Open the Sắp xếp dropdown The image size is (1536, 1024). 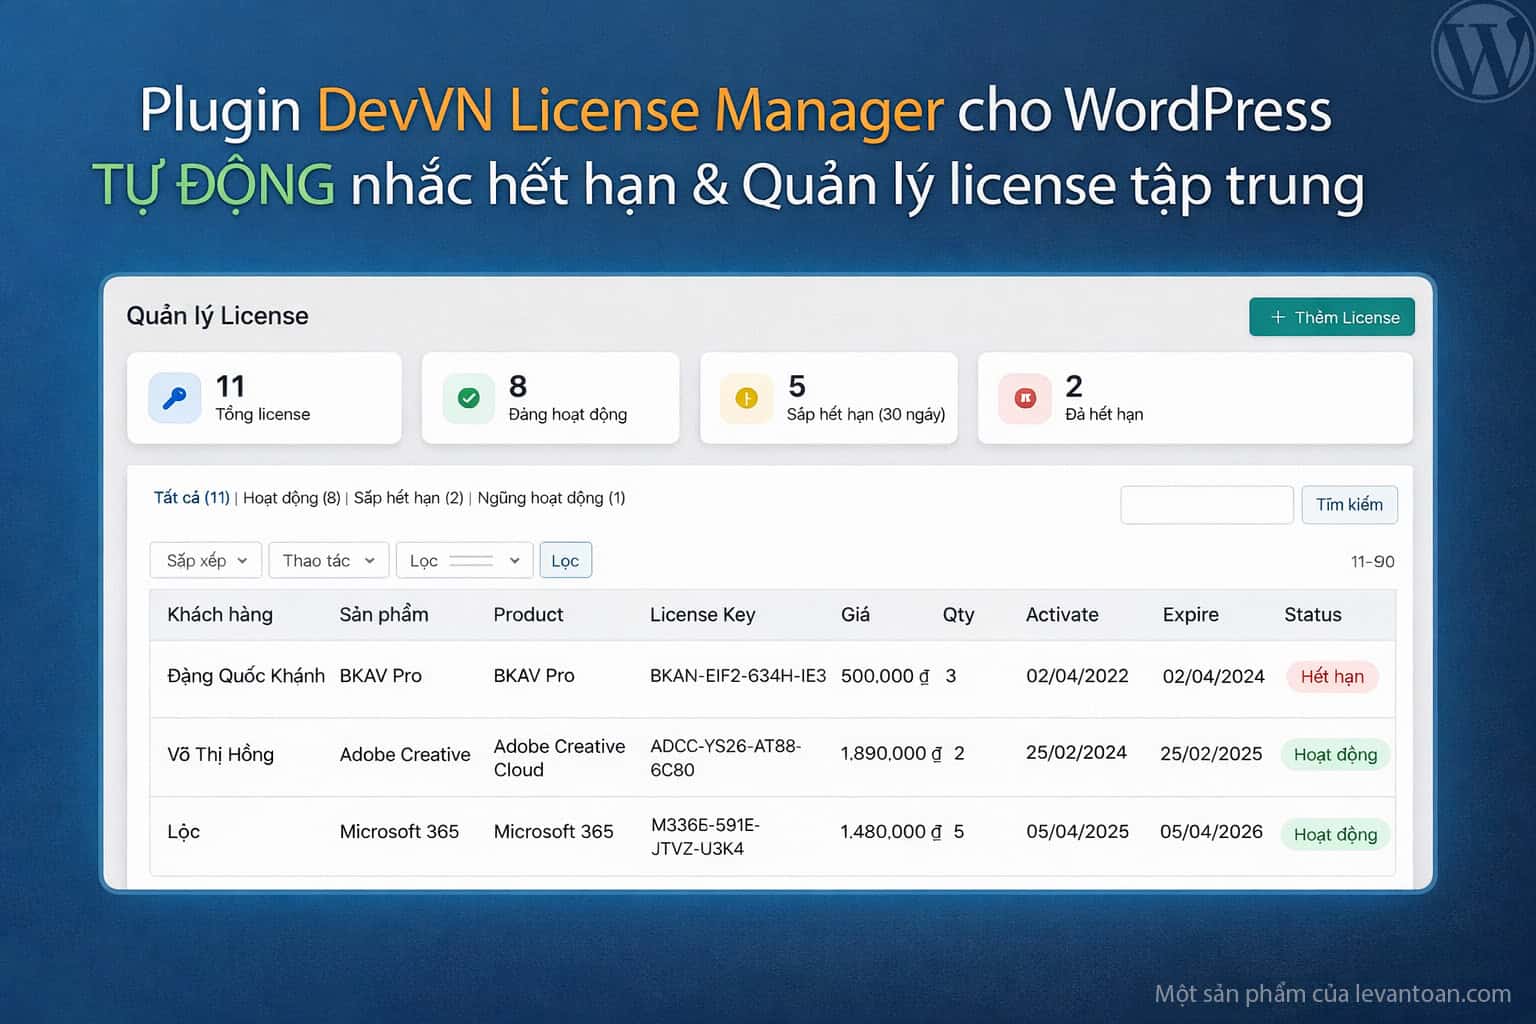coord(206,560)
